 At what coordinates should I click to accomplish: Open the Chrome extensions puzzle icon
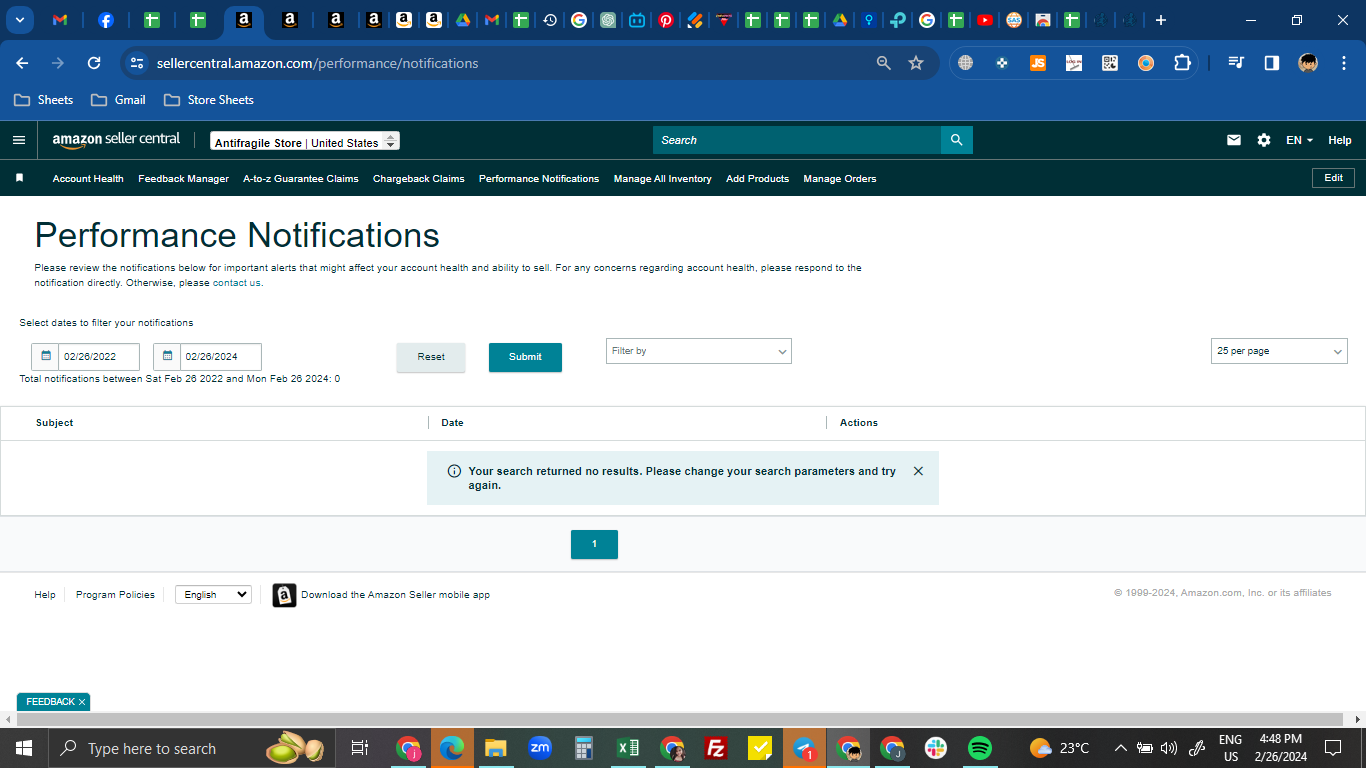(x=1182, y=63)
